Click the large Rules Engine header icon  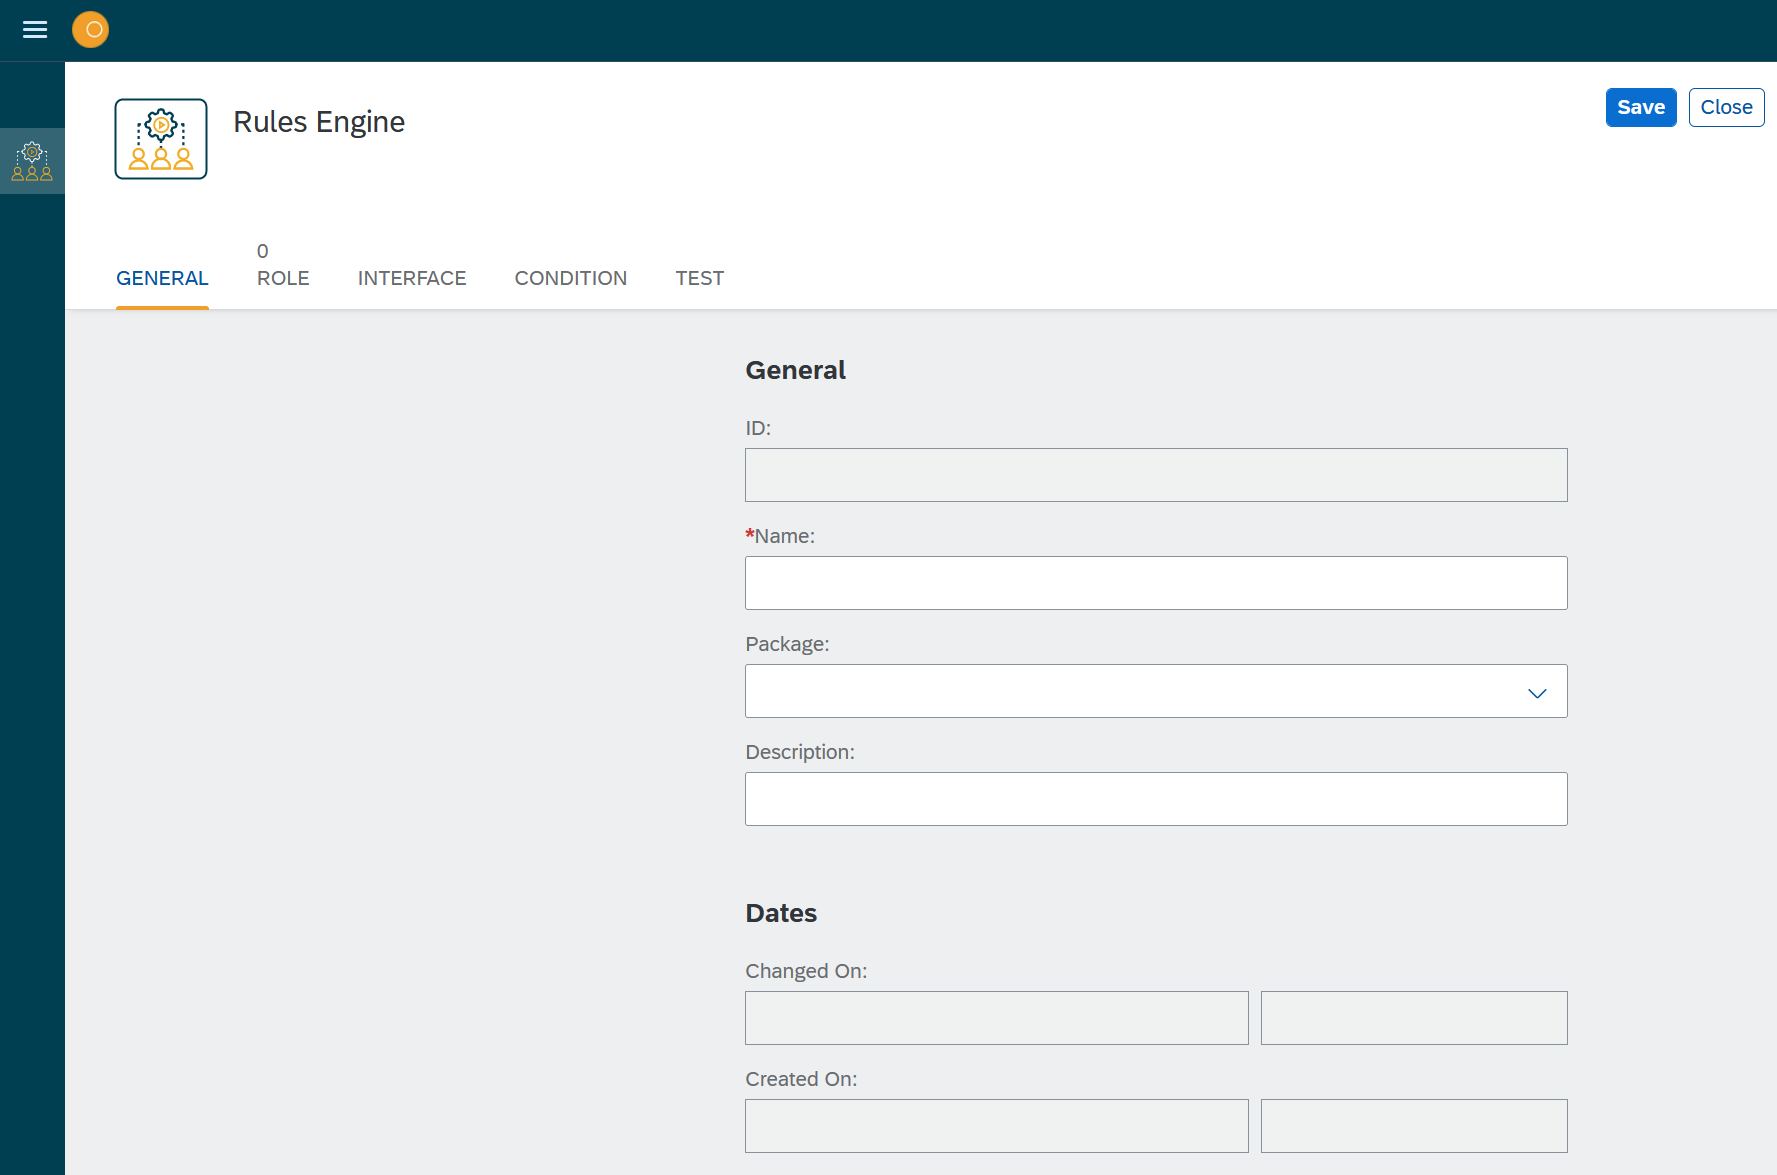(x=161, y=139)
